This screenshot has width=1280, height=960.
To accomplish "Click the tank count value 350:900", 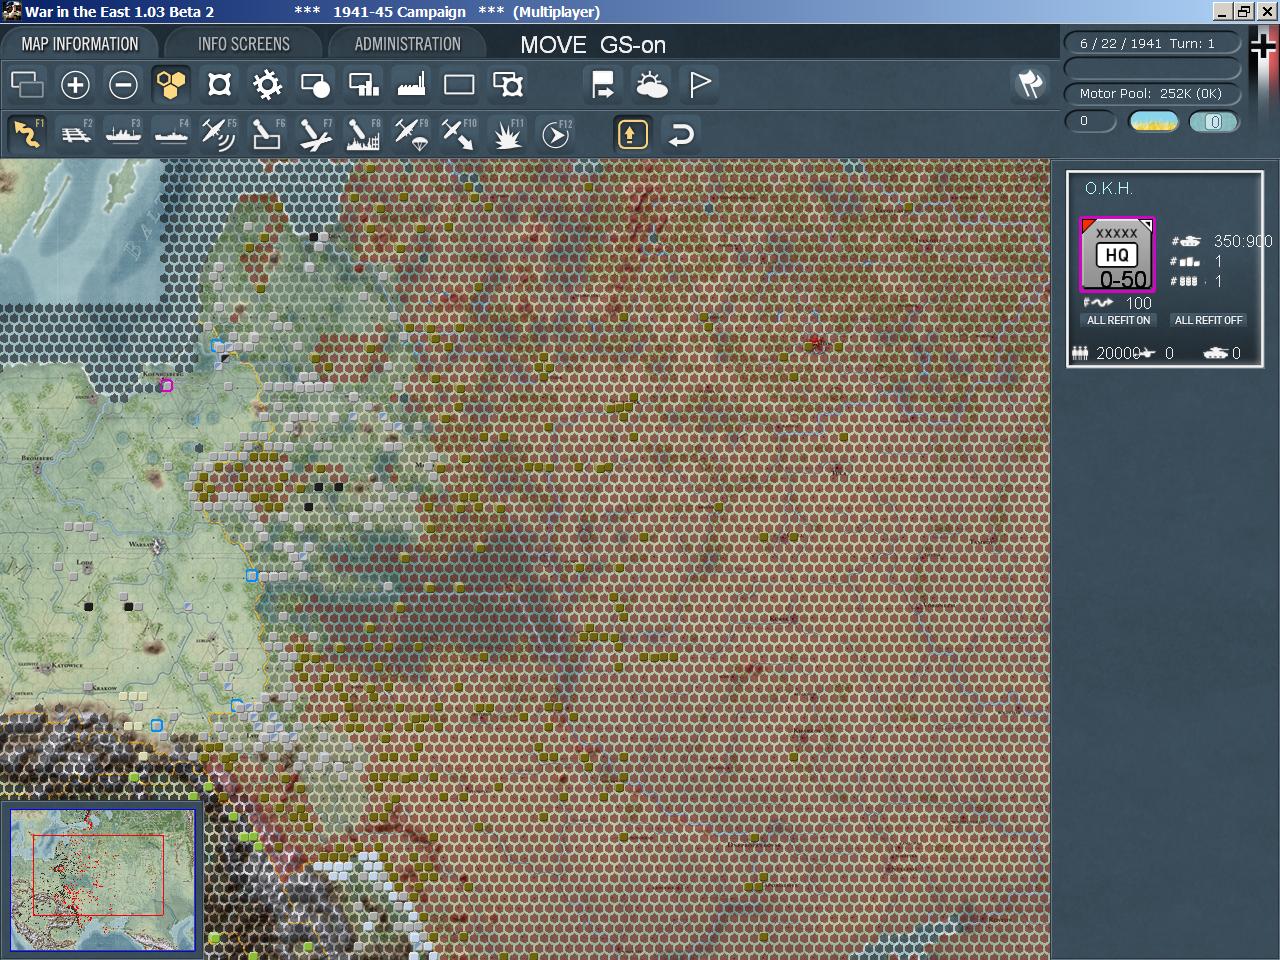I will (1243, 241).
